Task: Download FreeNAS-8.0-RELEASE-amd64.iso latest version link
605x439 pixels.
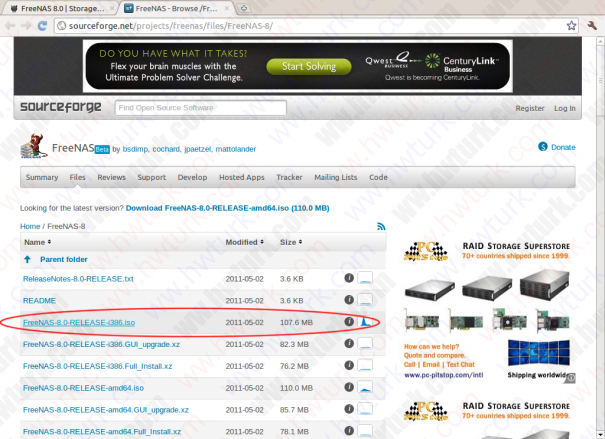Action: coord(228,208)
